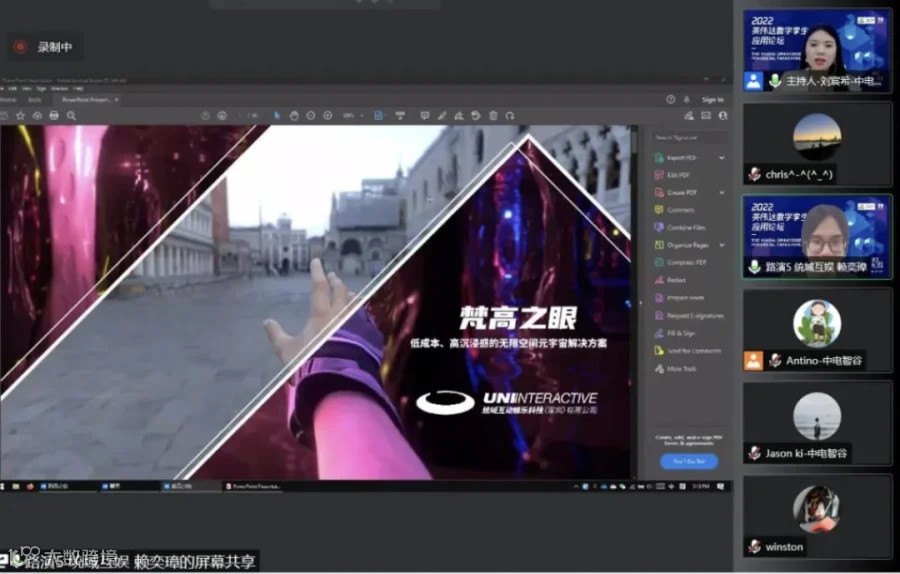Click the notifications bell icon
Image resolution: width=900 pixels, height=574 pixels.
tap(686, 99)
